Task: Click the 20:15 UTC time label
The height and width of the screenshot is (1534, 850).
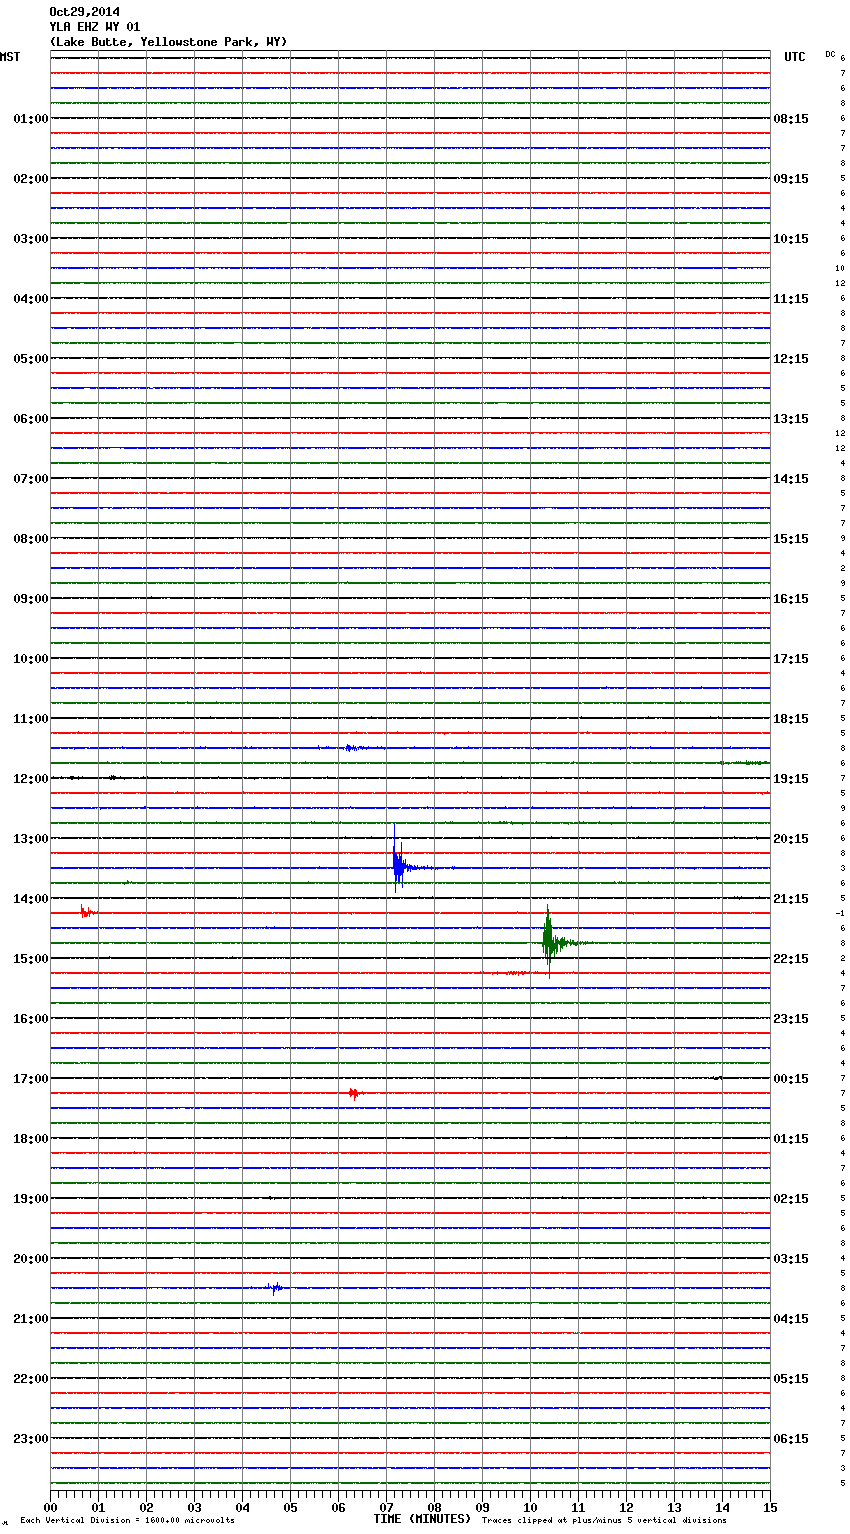Action: 791,839
